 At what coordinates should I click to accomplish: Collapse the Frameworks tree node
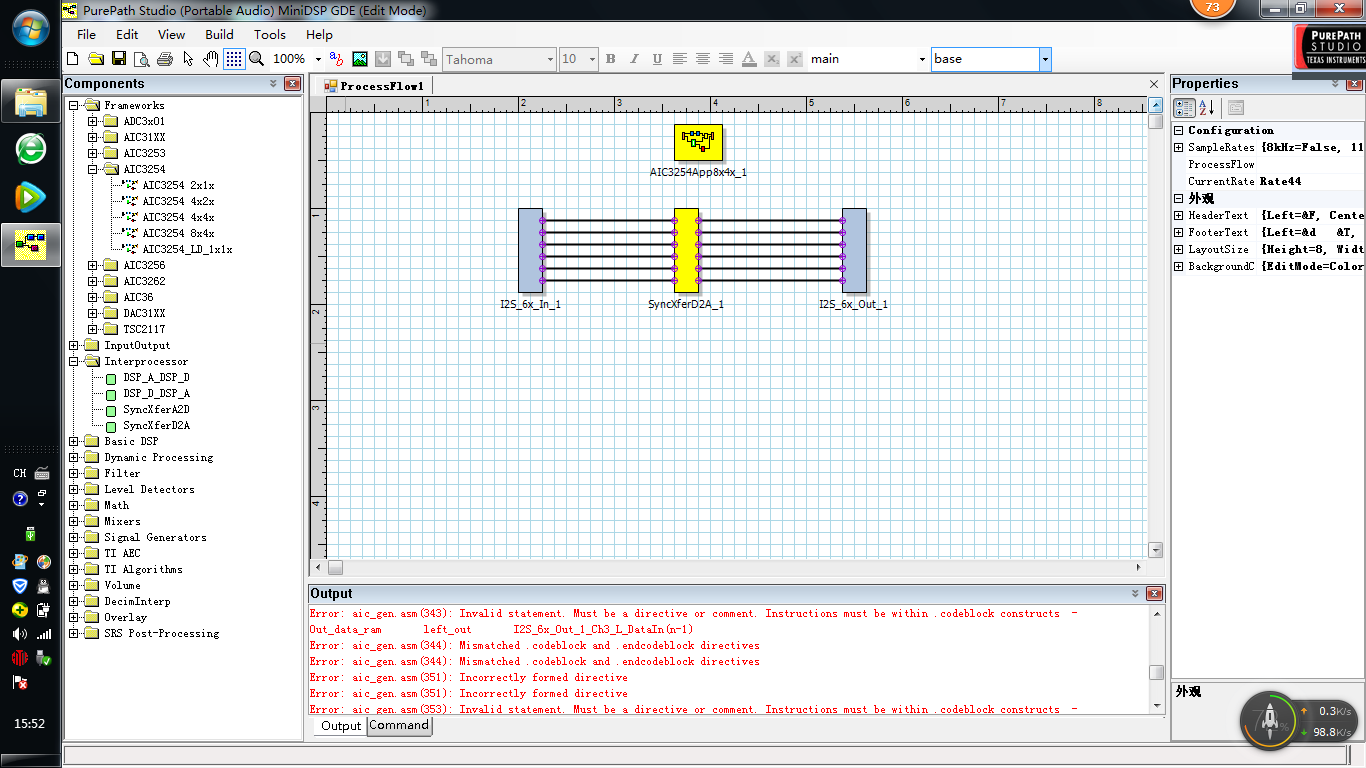pyautogui.click(x=74, y=105)
